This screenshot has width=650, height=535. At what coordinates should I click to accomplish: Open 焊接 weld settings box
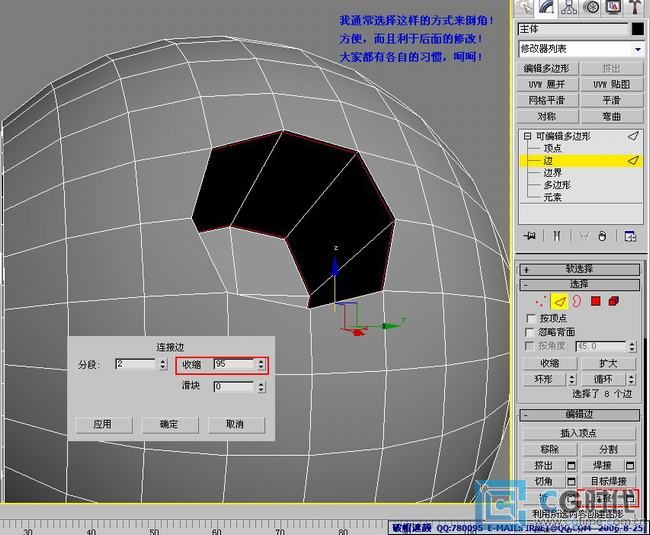pos(630,466)
